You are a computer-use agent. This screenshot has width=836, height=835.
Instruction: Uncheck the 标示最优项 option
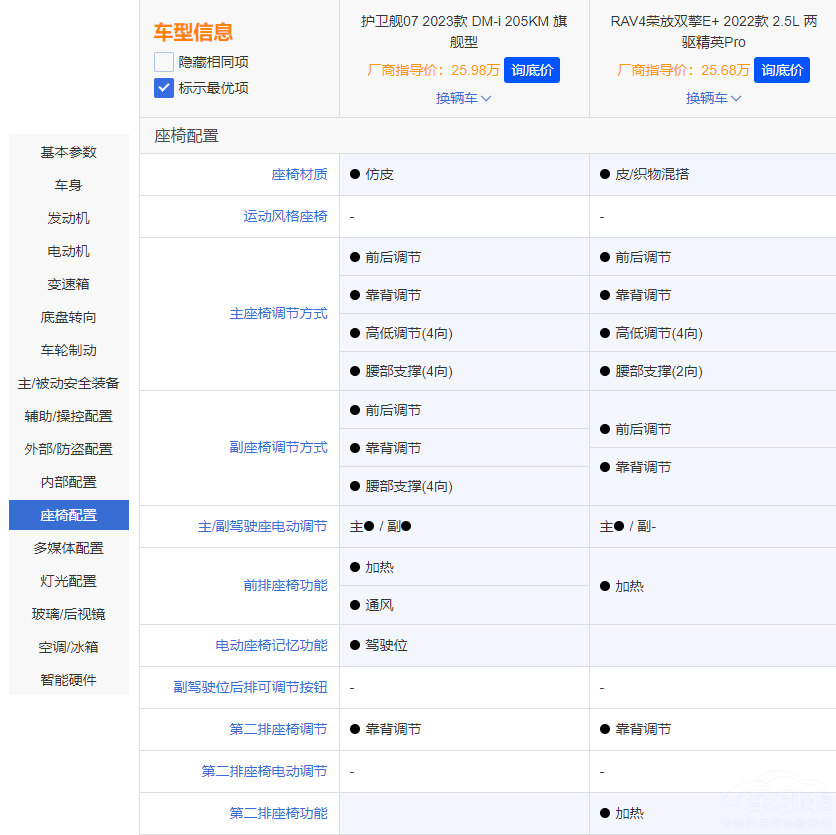pyautogui.click(x=163, y=88)
